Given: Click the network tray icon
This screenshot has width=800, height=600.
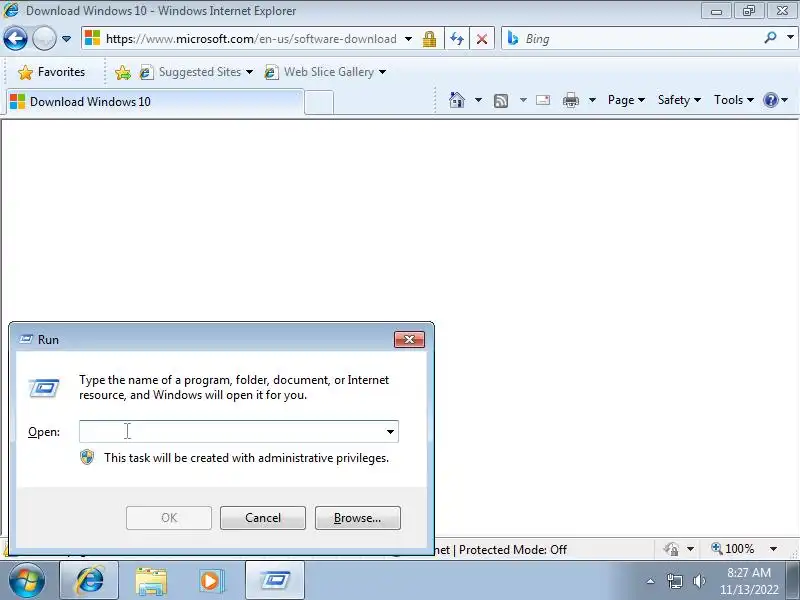Looking at the screenshot, I should (674, 581).
